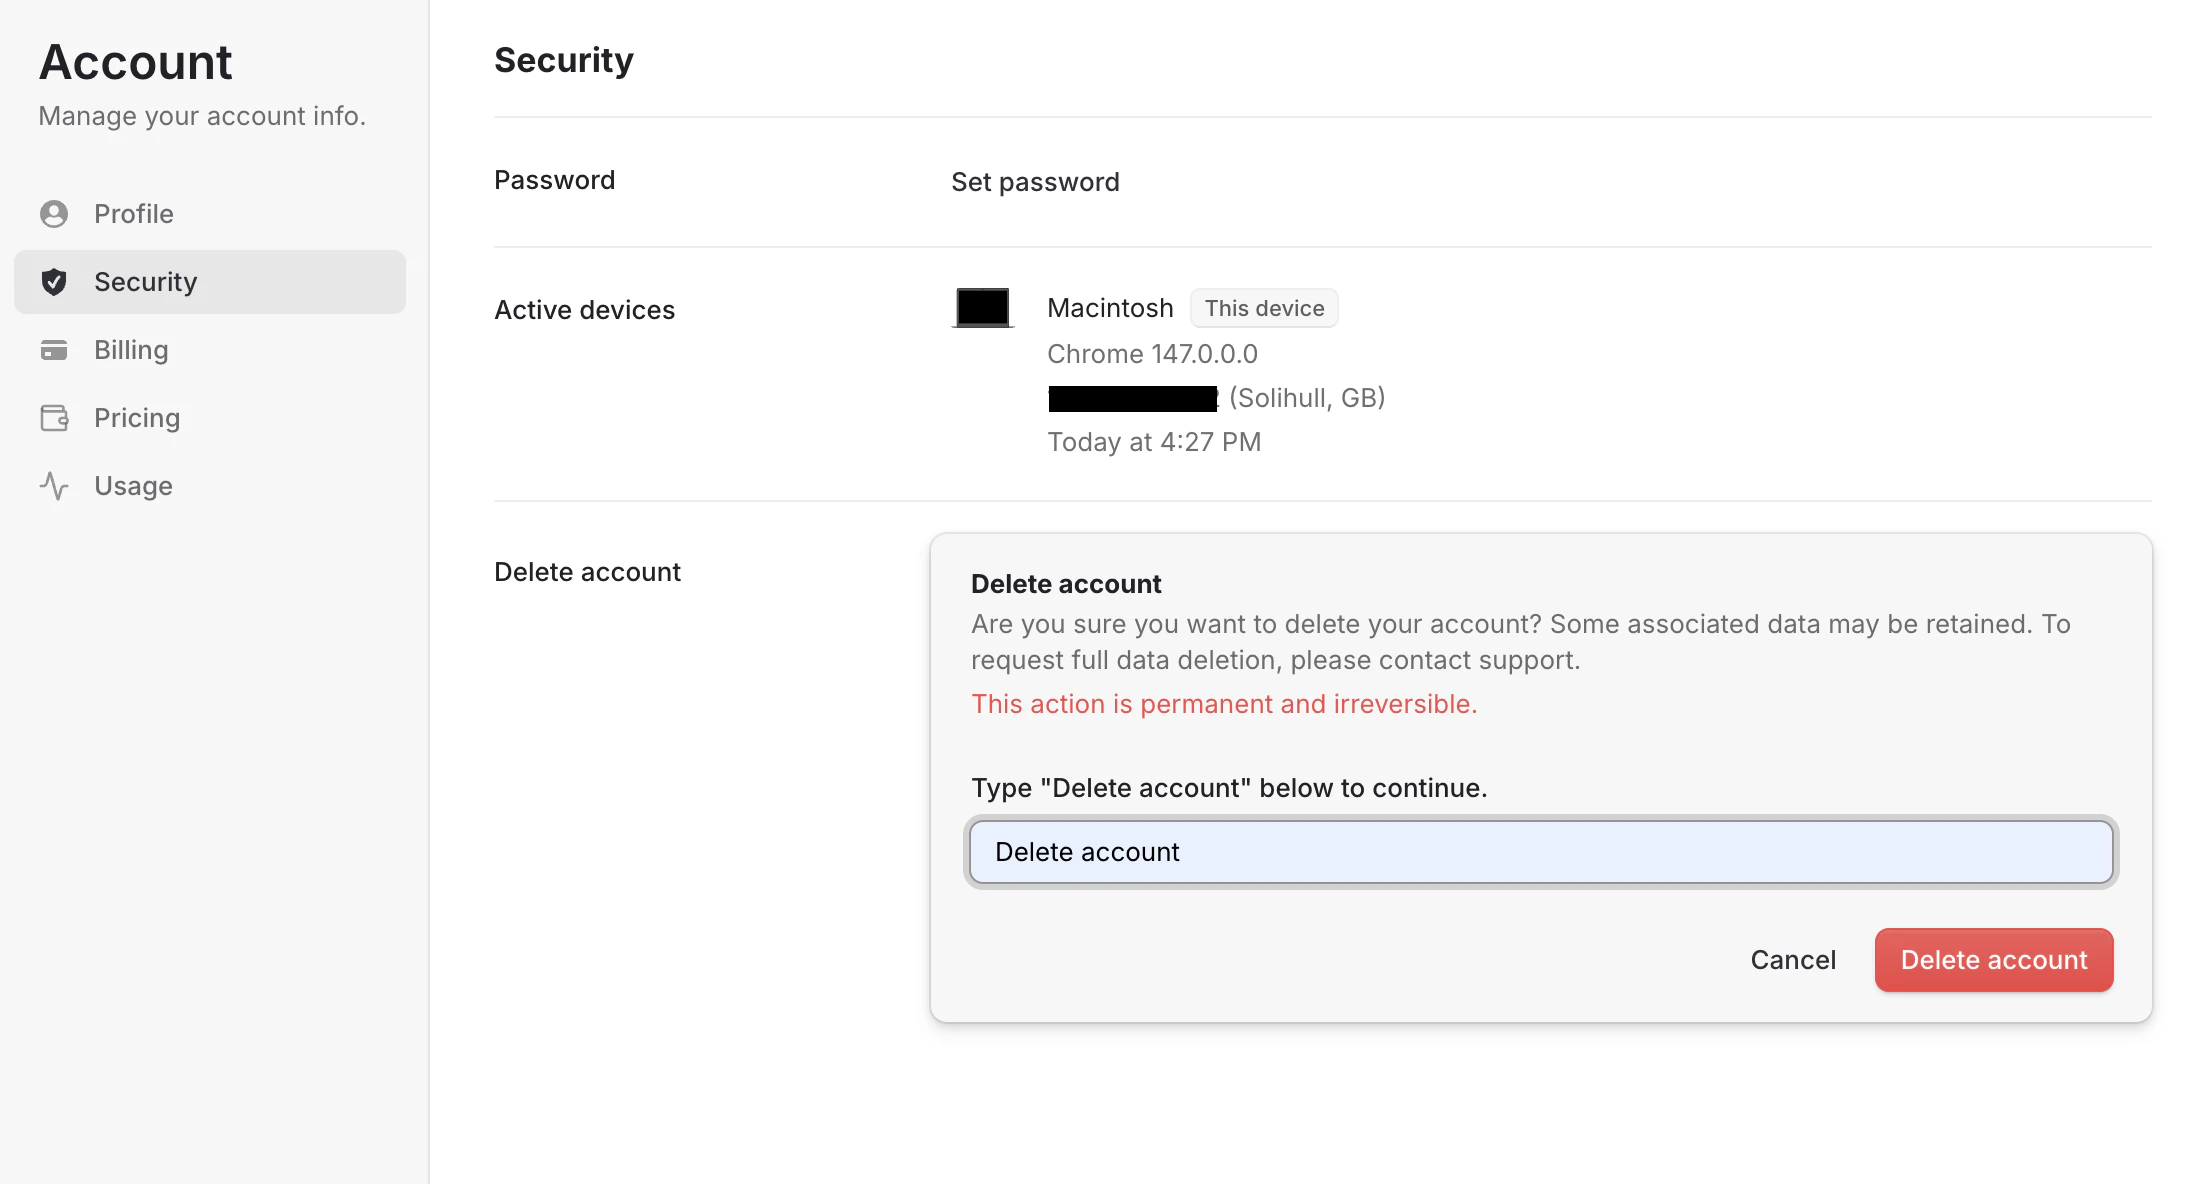Cancel the account deletion dialog

click(x=1793, y=960)
